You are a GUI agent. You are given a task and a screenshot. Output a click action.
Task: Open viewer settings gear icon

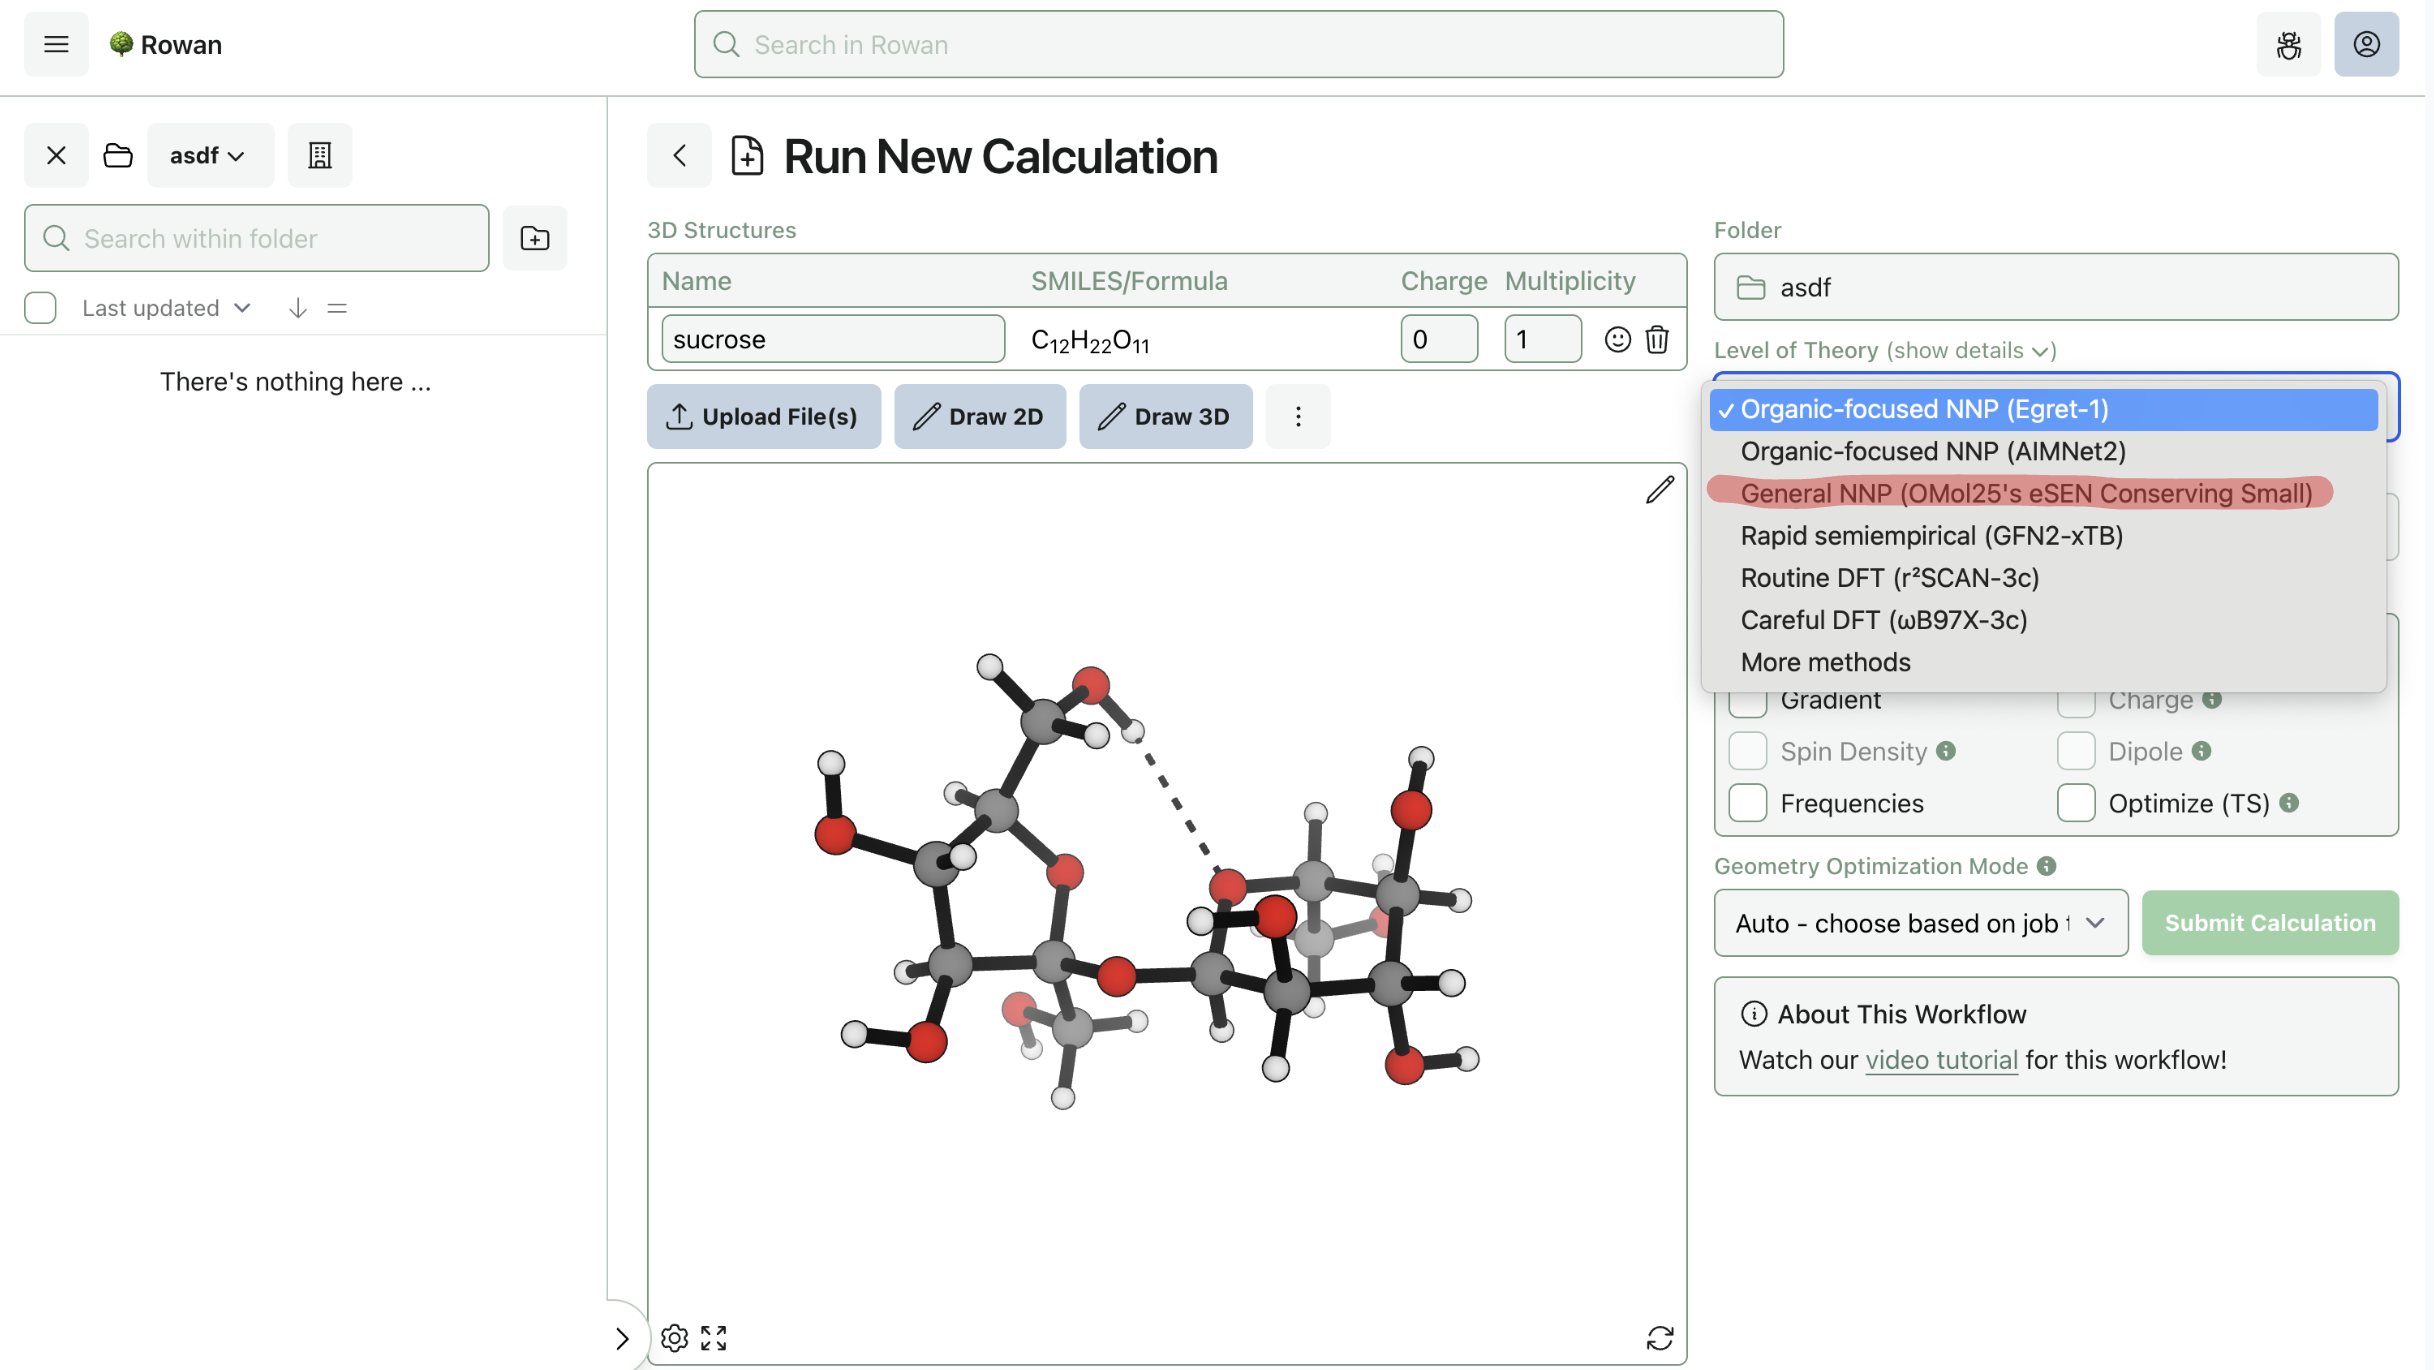(x=674, y=1338)
